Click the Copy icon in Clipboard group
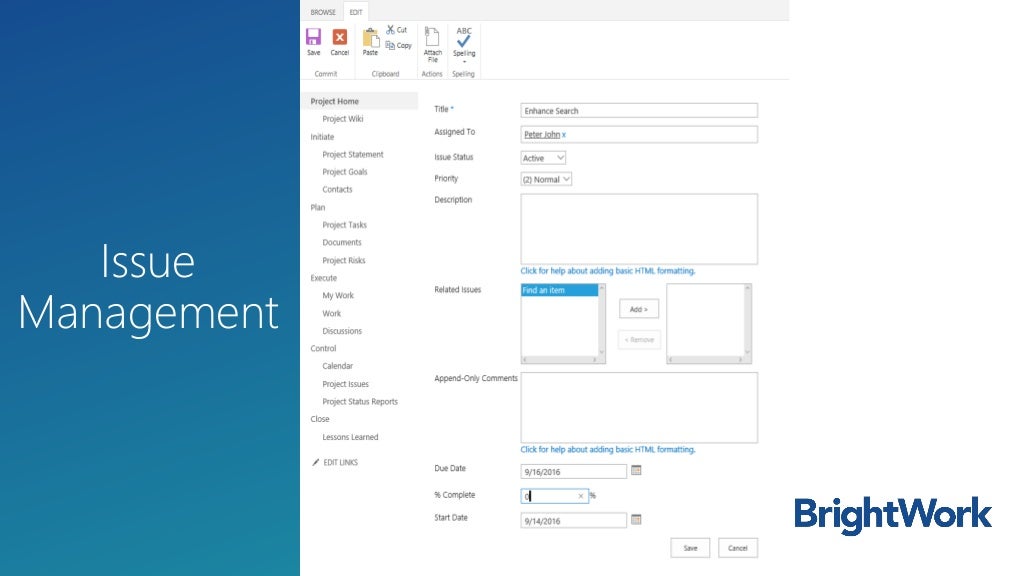Image resolution: width=1024 pixels, height=576 pixels. tap(390, 45)
